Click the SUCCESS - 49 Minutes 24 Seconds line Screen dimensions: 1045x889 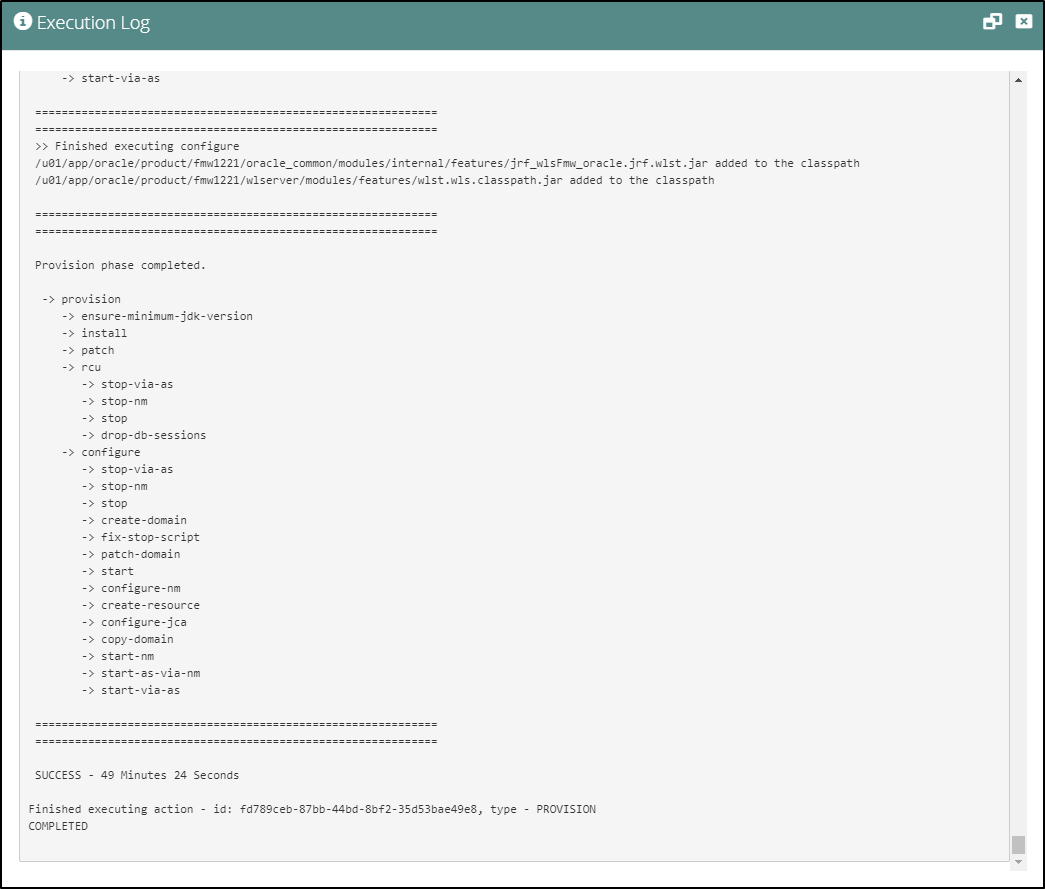tap(137, 775)
